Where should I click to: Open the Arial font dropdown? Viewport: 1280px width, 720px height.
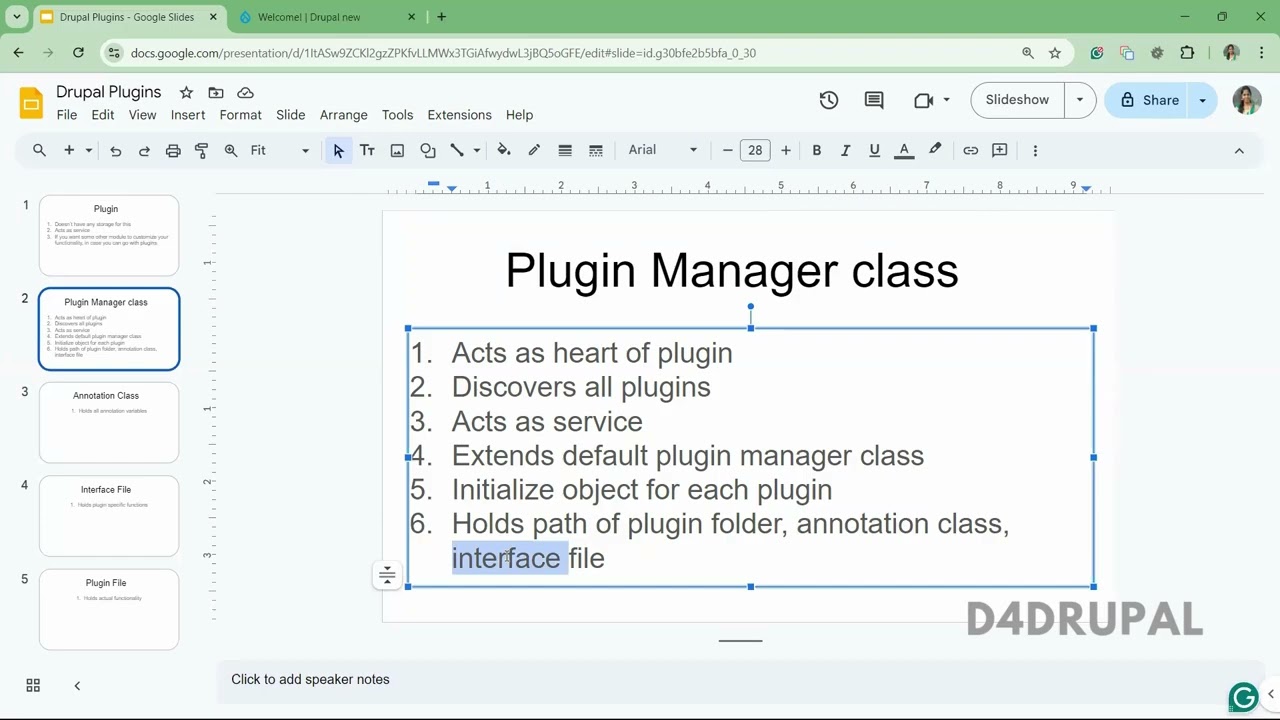coord(662,150)
